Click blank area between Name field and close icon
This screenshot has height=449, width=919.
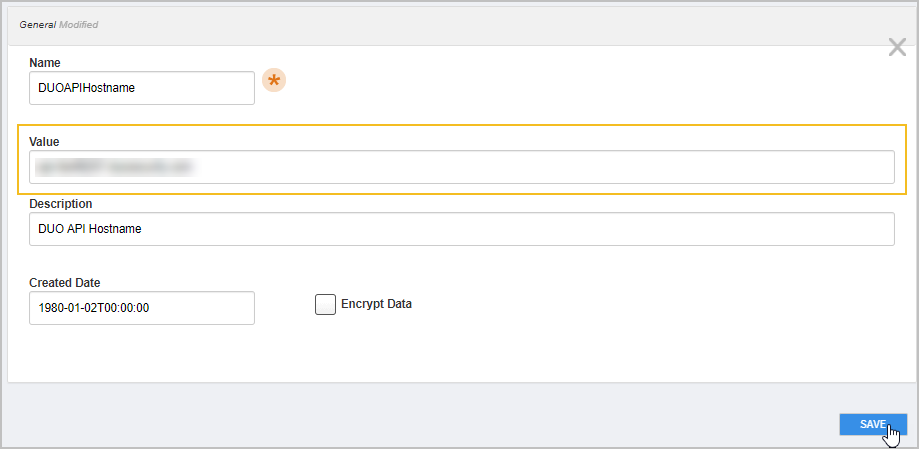(580, 85)
